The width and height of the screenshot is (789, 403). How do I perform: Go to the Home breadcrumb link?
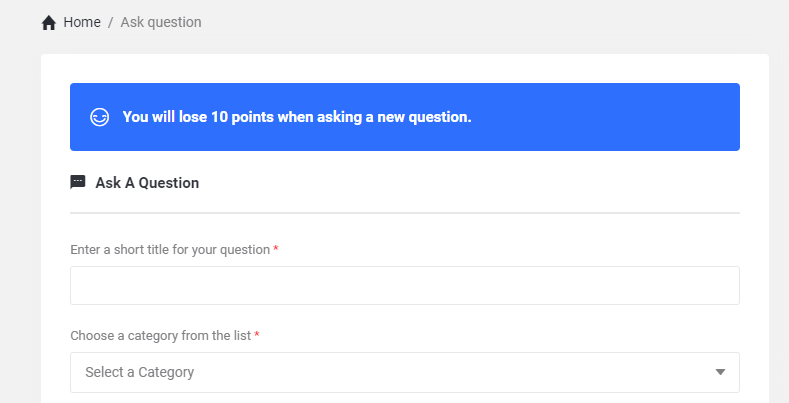click(81, 22)
